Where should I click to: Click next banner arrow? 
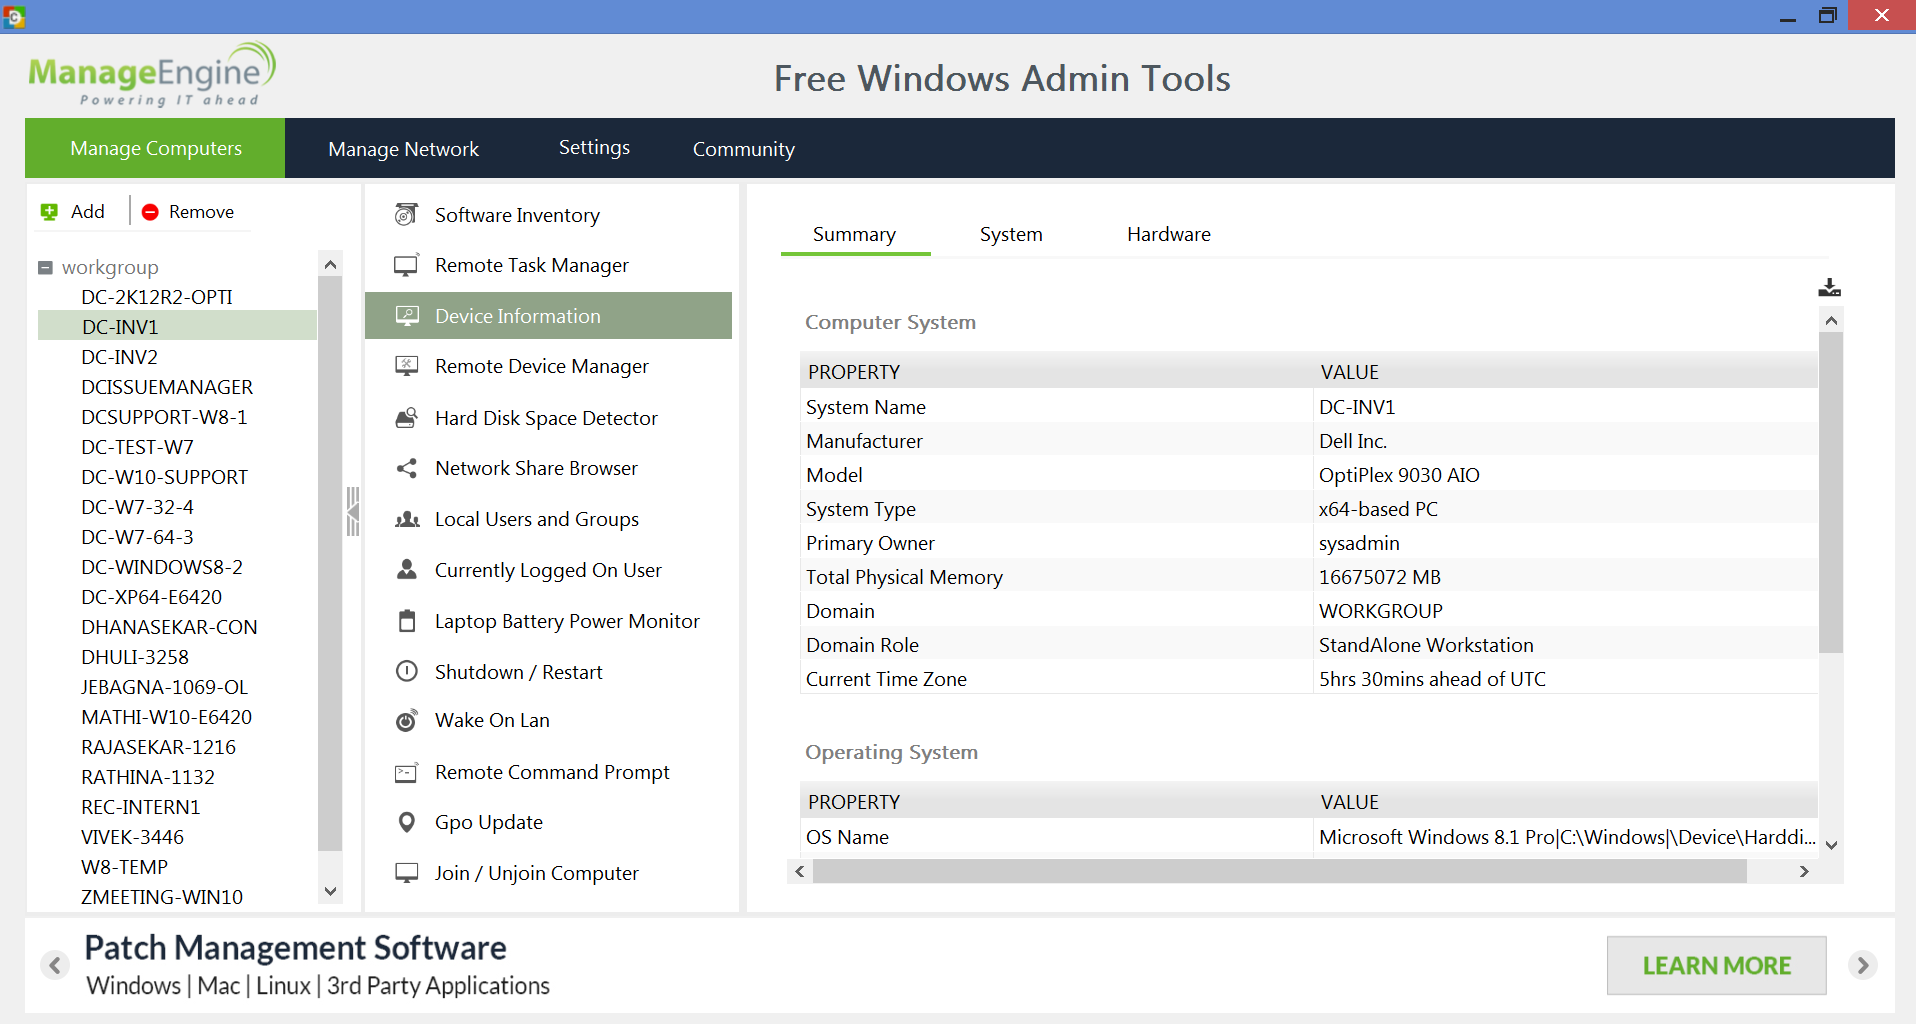pyautogui.click(x=1862, y=965)
